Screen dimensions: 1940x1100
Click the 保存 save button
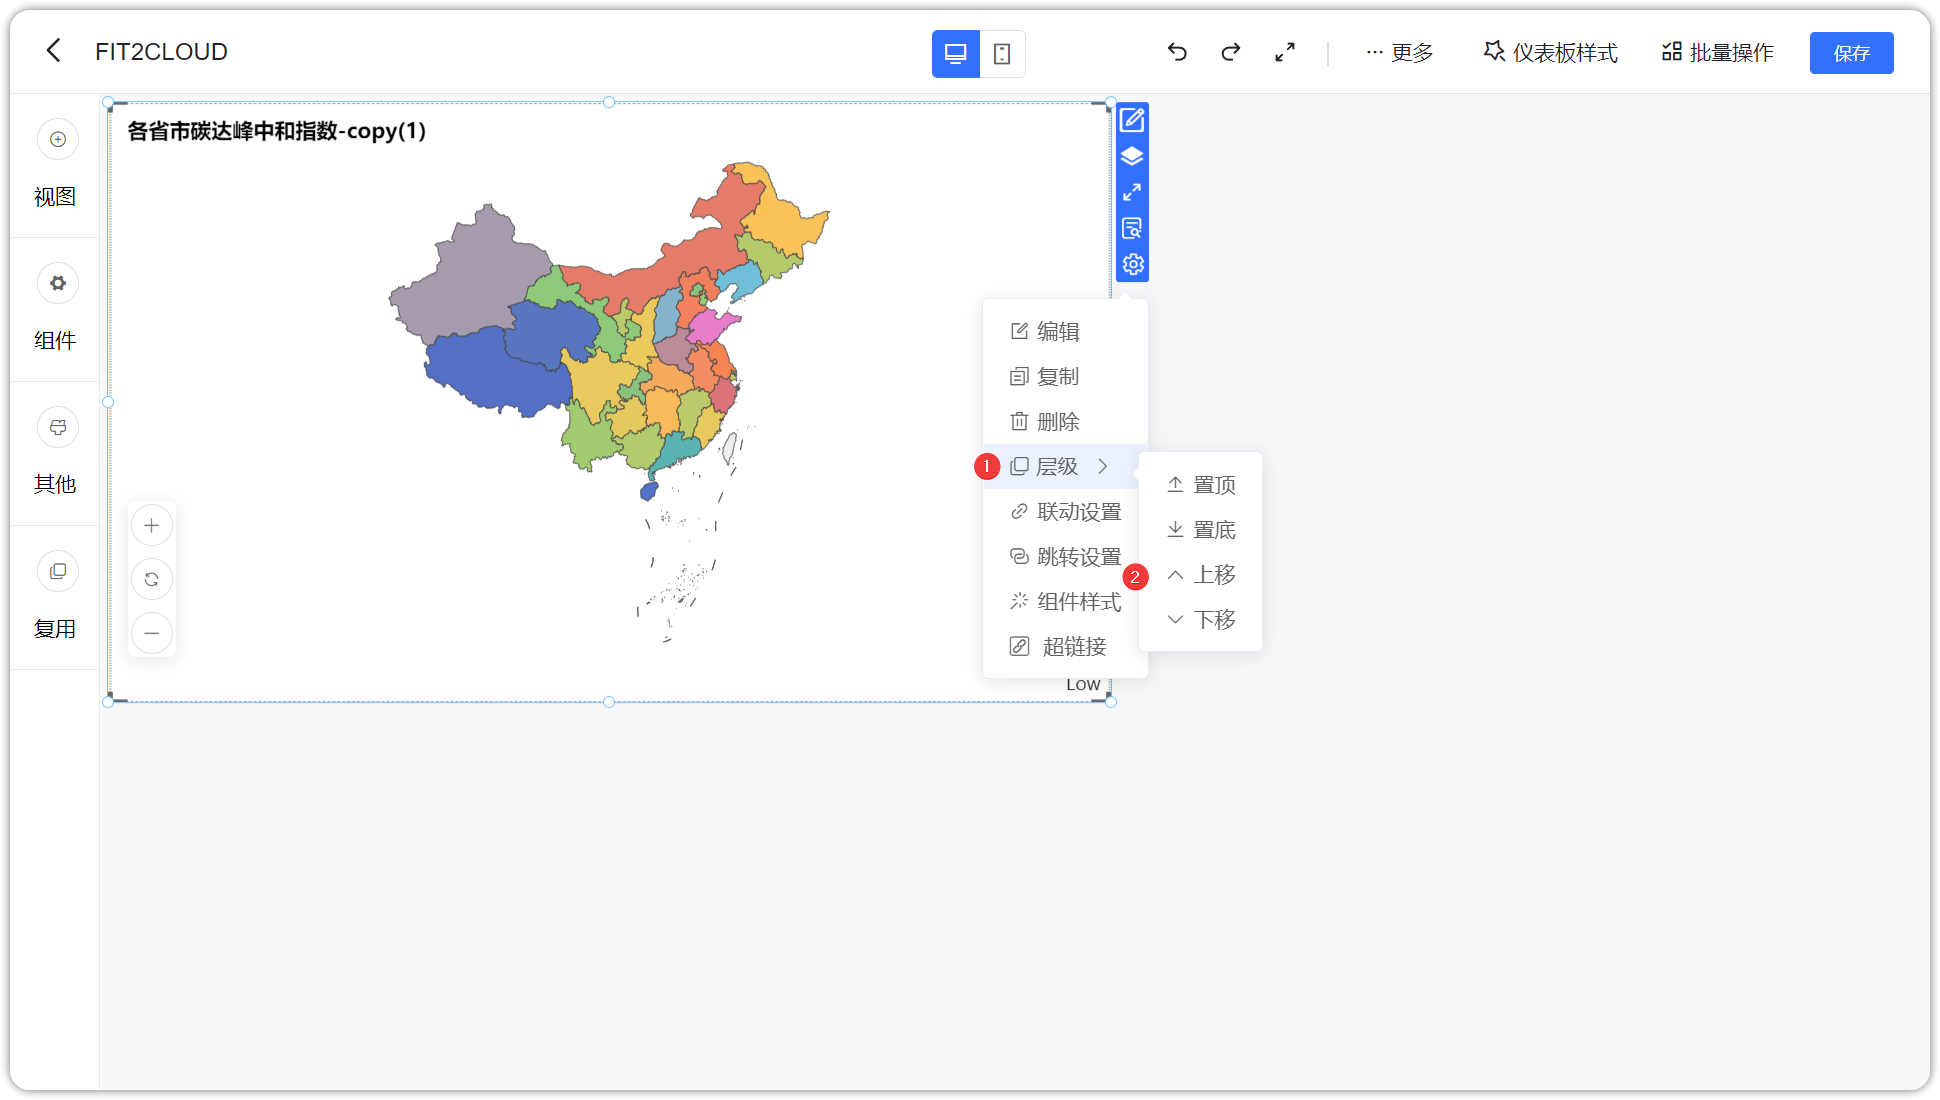pyautogui.click(x=1851, y=53)
